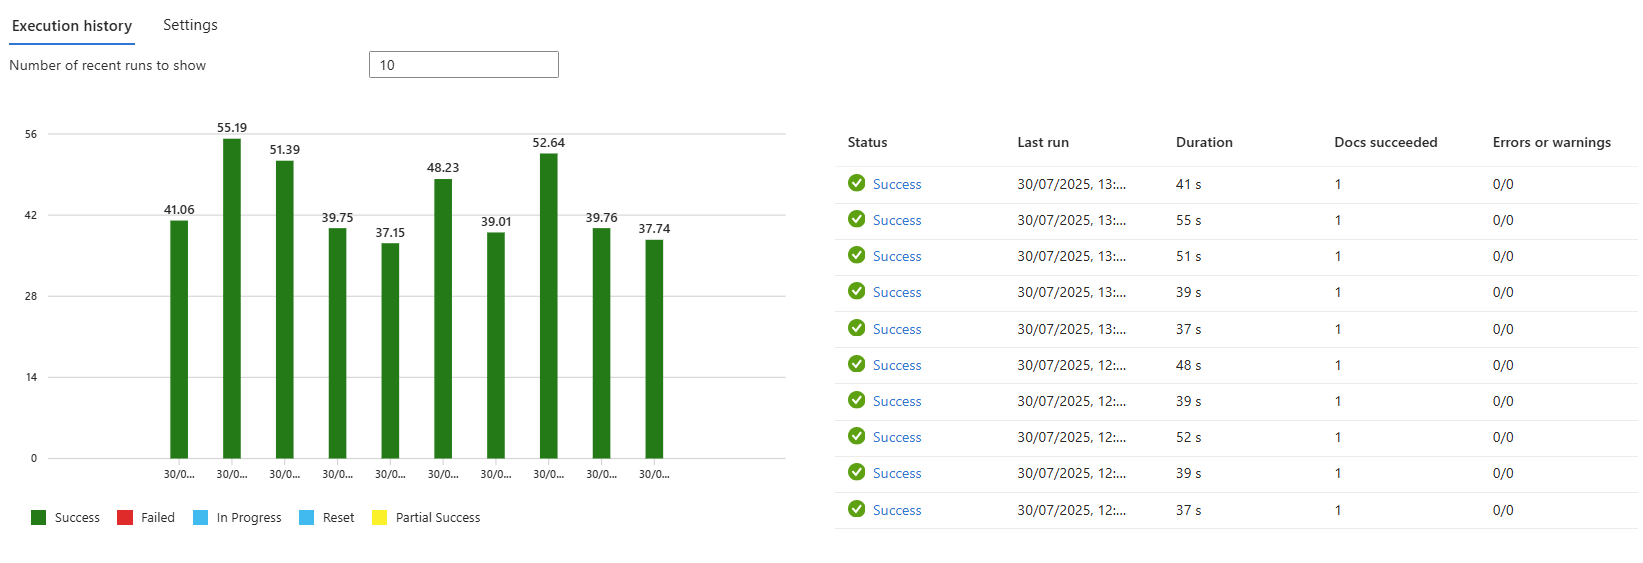Select the chart bar labeled 48.23

pos(443,318)
